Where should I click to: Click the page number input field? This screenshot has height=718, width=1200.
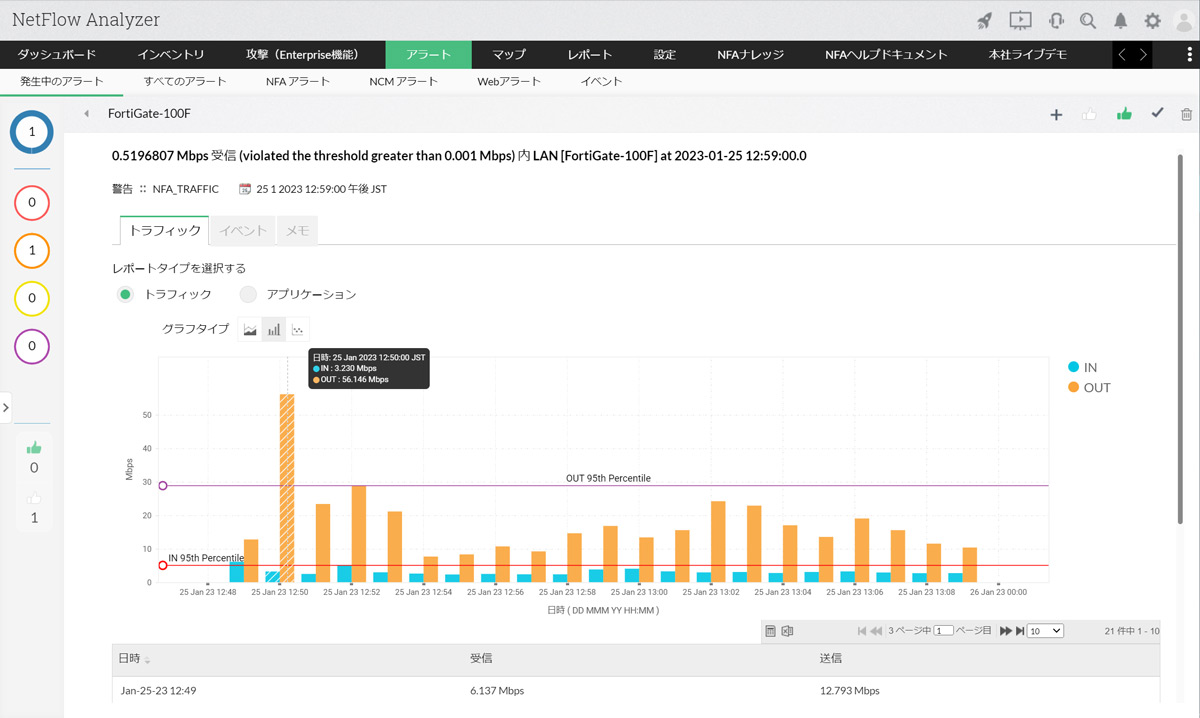[943, 631]
